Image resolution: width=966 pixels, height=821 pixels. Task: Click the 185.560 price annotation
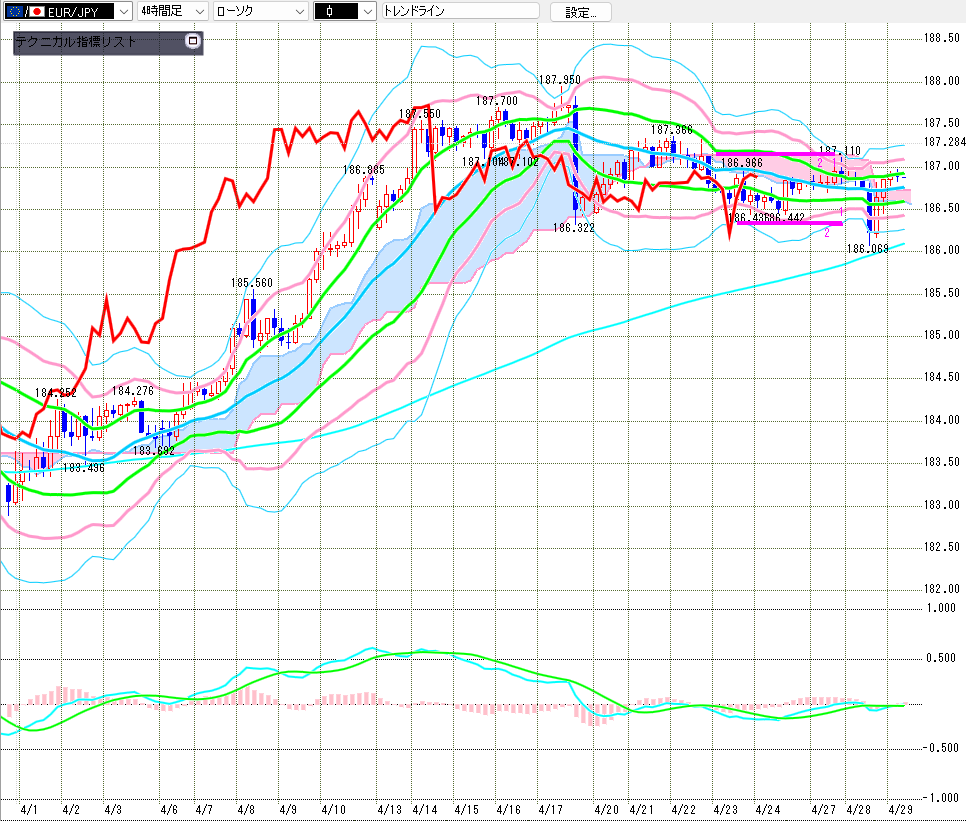(x=251, y=283)
